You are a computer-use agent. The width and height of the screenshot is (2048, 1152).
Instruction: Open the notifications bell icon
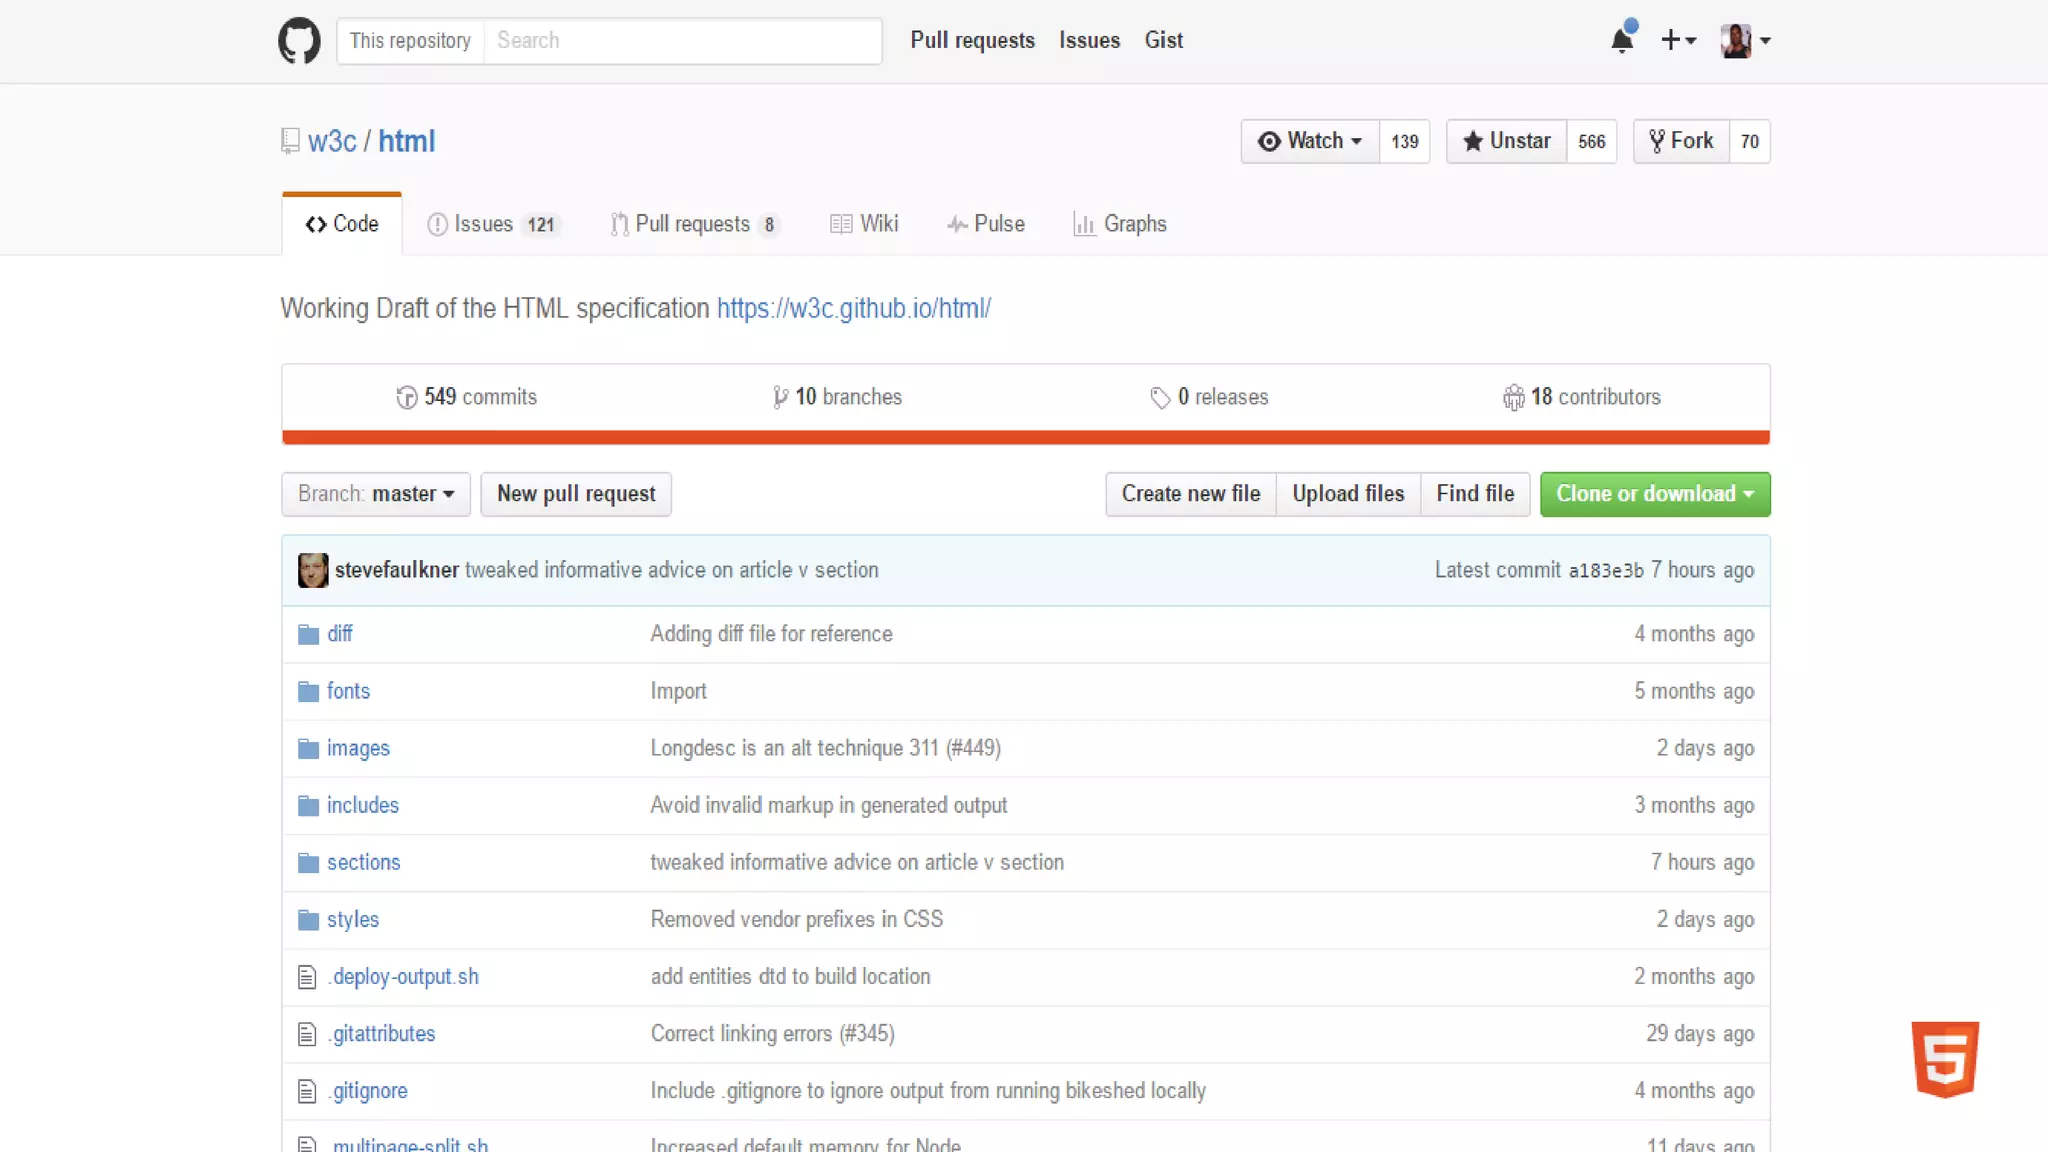[x=1622, y=40]
